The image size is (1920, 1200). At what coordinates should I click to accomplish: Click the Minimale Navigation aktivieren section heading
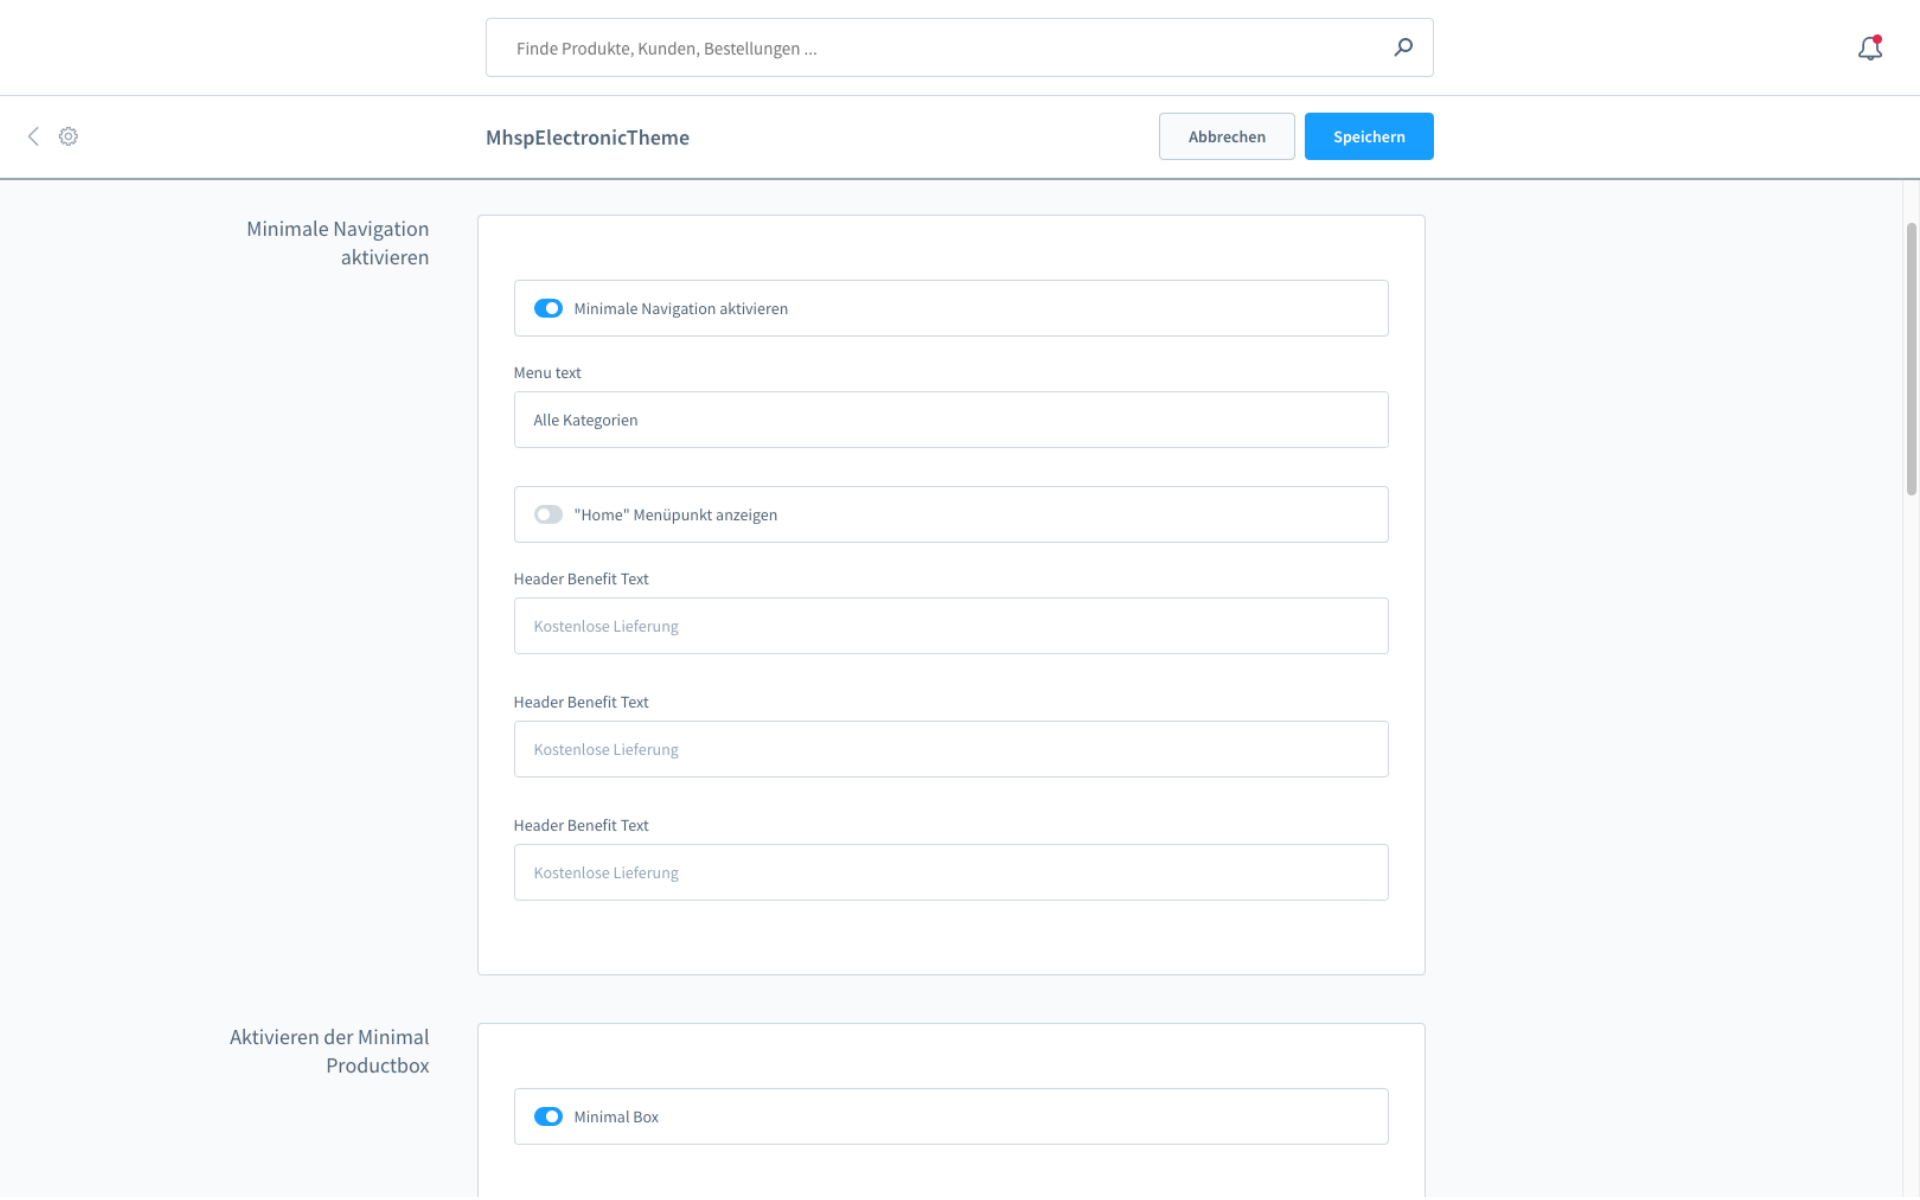[x=338, y=243]
